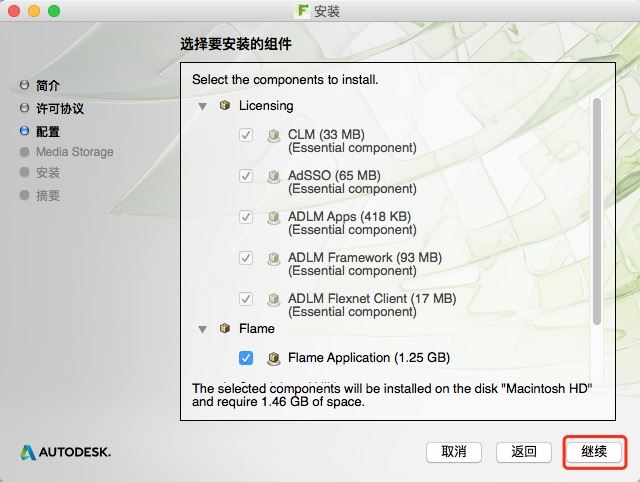
Task: Click the 返回 (Back) button
Action: [524, 452]
